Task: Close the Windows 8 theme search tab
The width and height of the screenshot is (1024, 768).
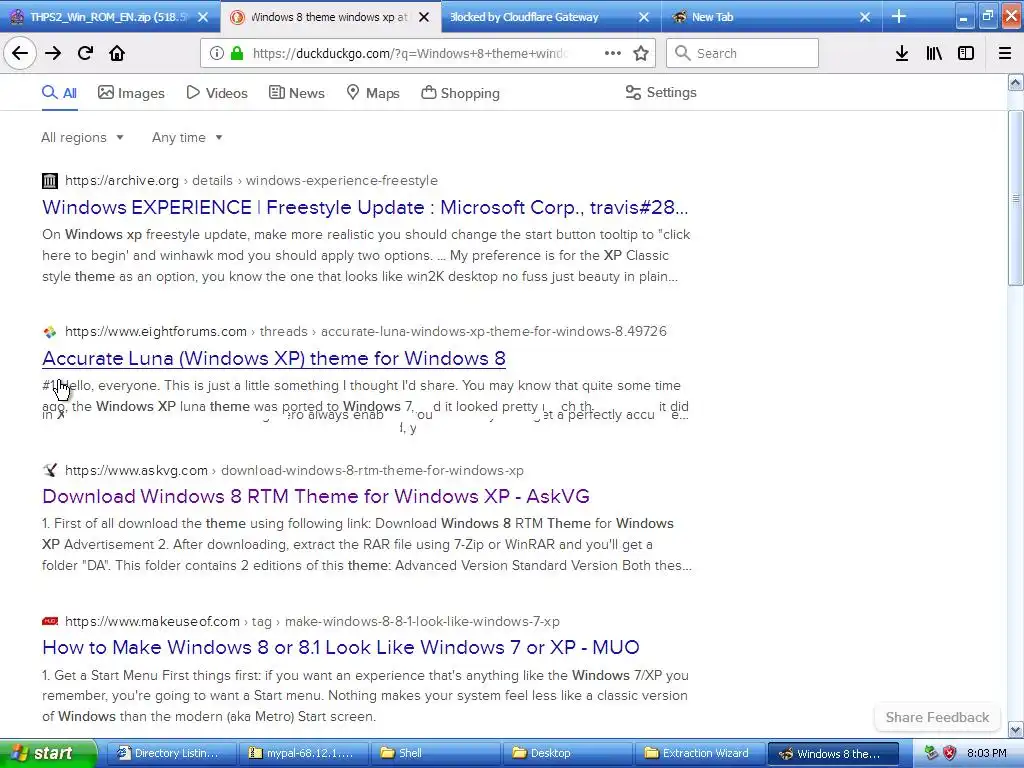Action: tap(424, 17)
